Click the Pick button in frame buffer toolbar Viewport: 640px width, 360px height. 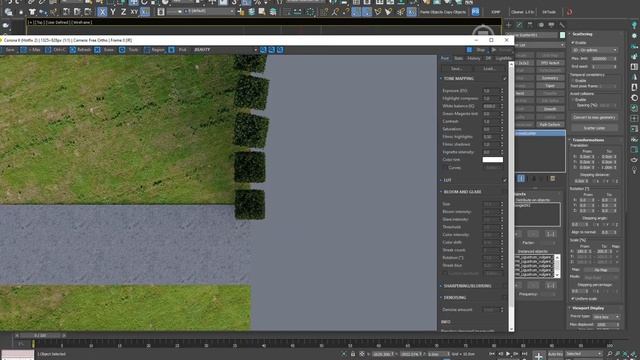click(178, 50)
